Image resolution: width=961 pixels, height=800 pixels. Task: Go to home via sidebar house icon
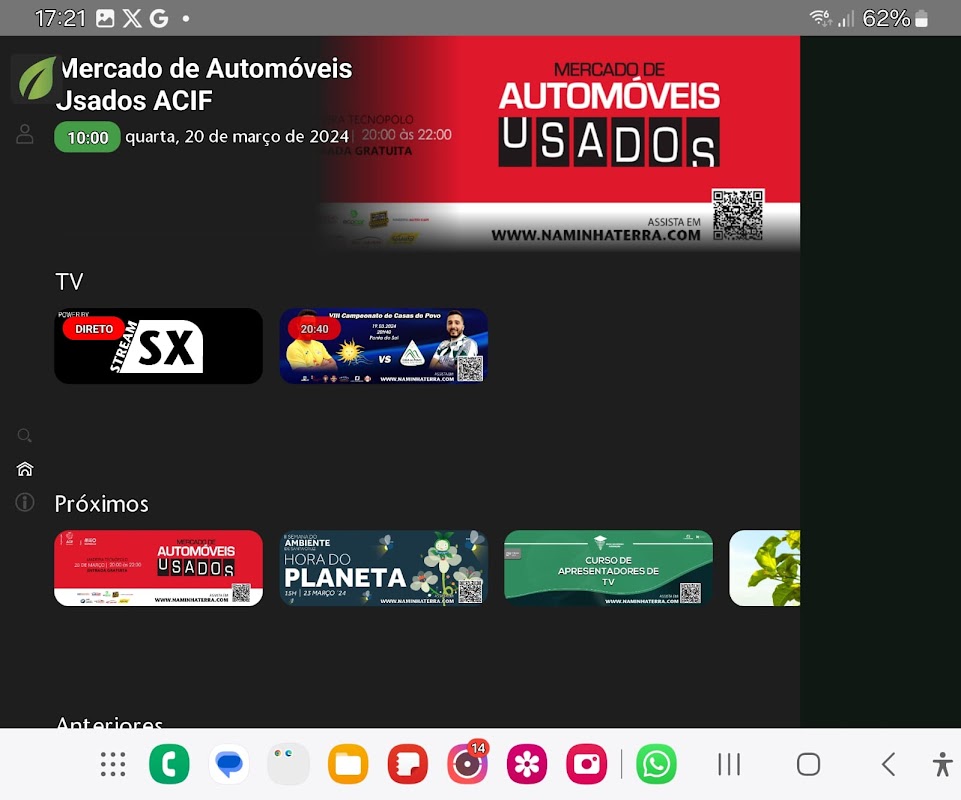[x=25, y=469]
